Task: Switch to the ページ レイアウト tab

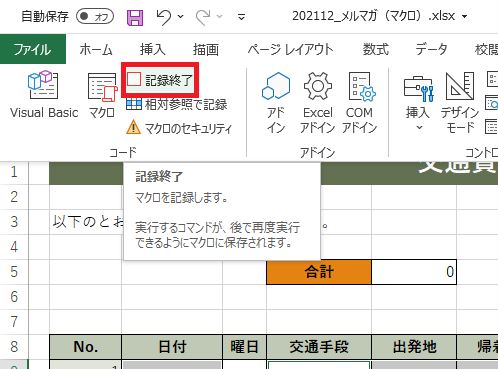Action: (x=290, y=49)
